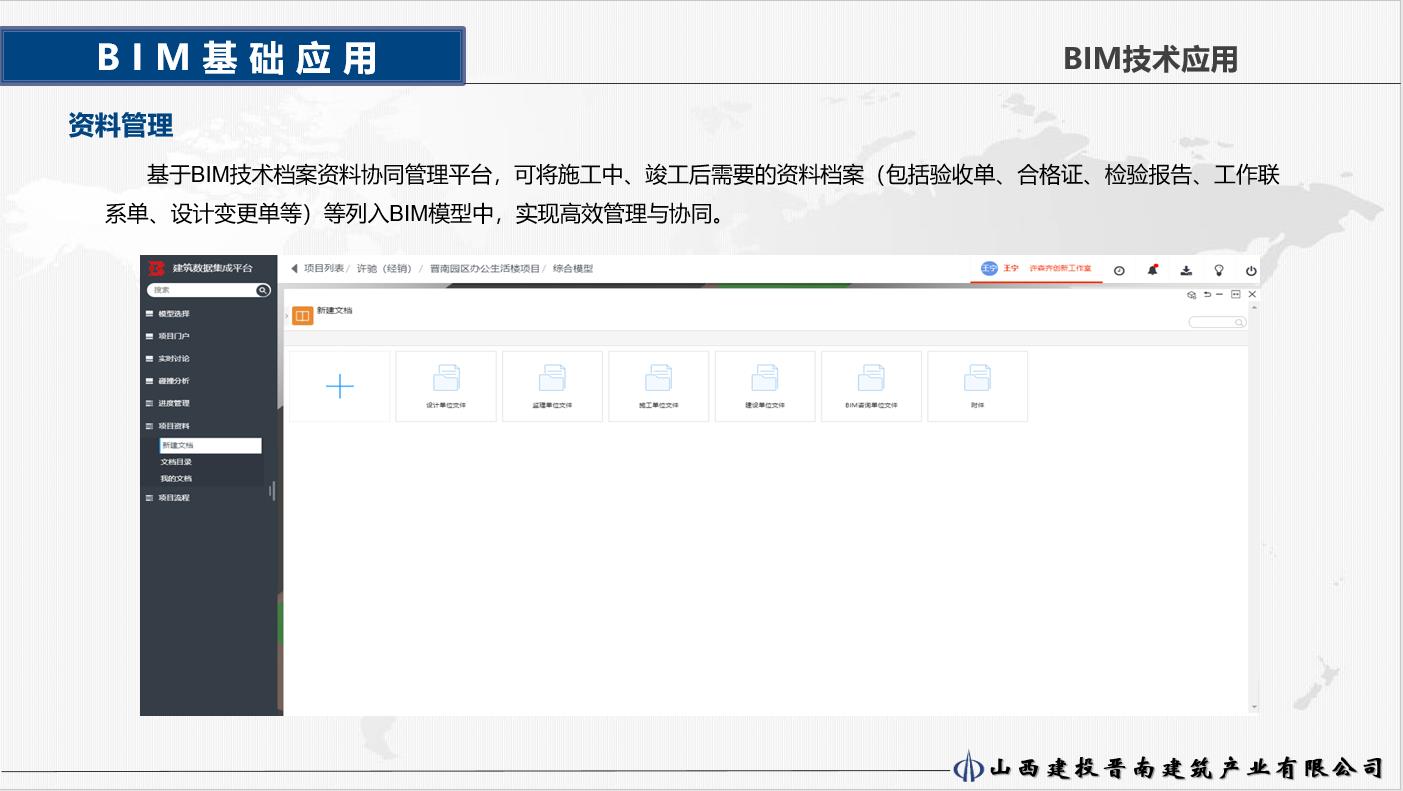Open the notifications bell

click(x=1153, y=269)
